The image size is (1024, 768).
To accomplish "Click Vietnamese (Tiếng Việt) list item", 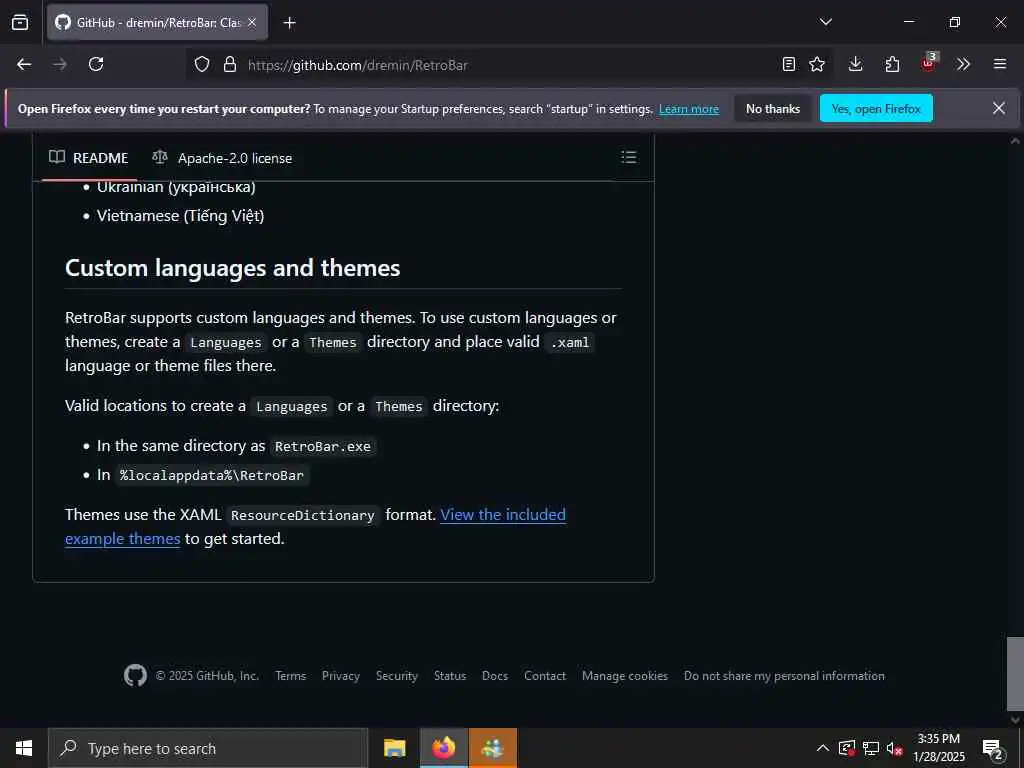I will point(180,216).
